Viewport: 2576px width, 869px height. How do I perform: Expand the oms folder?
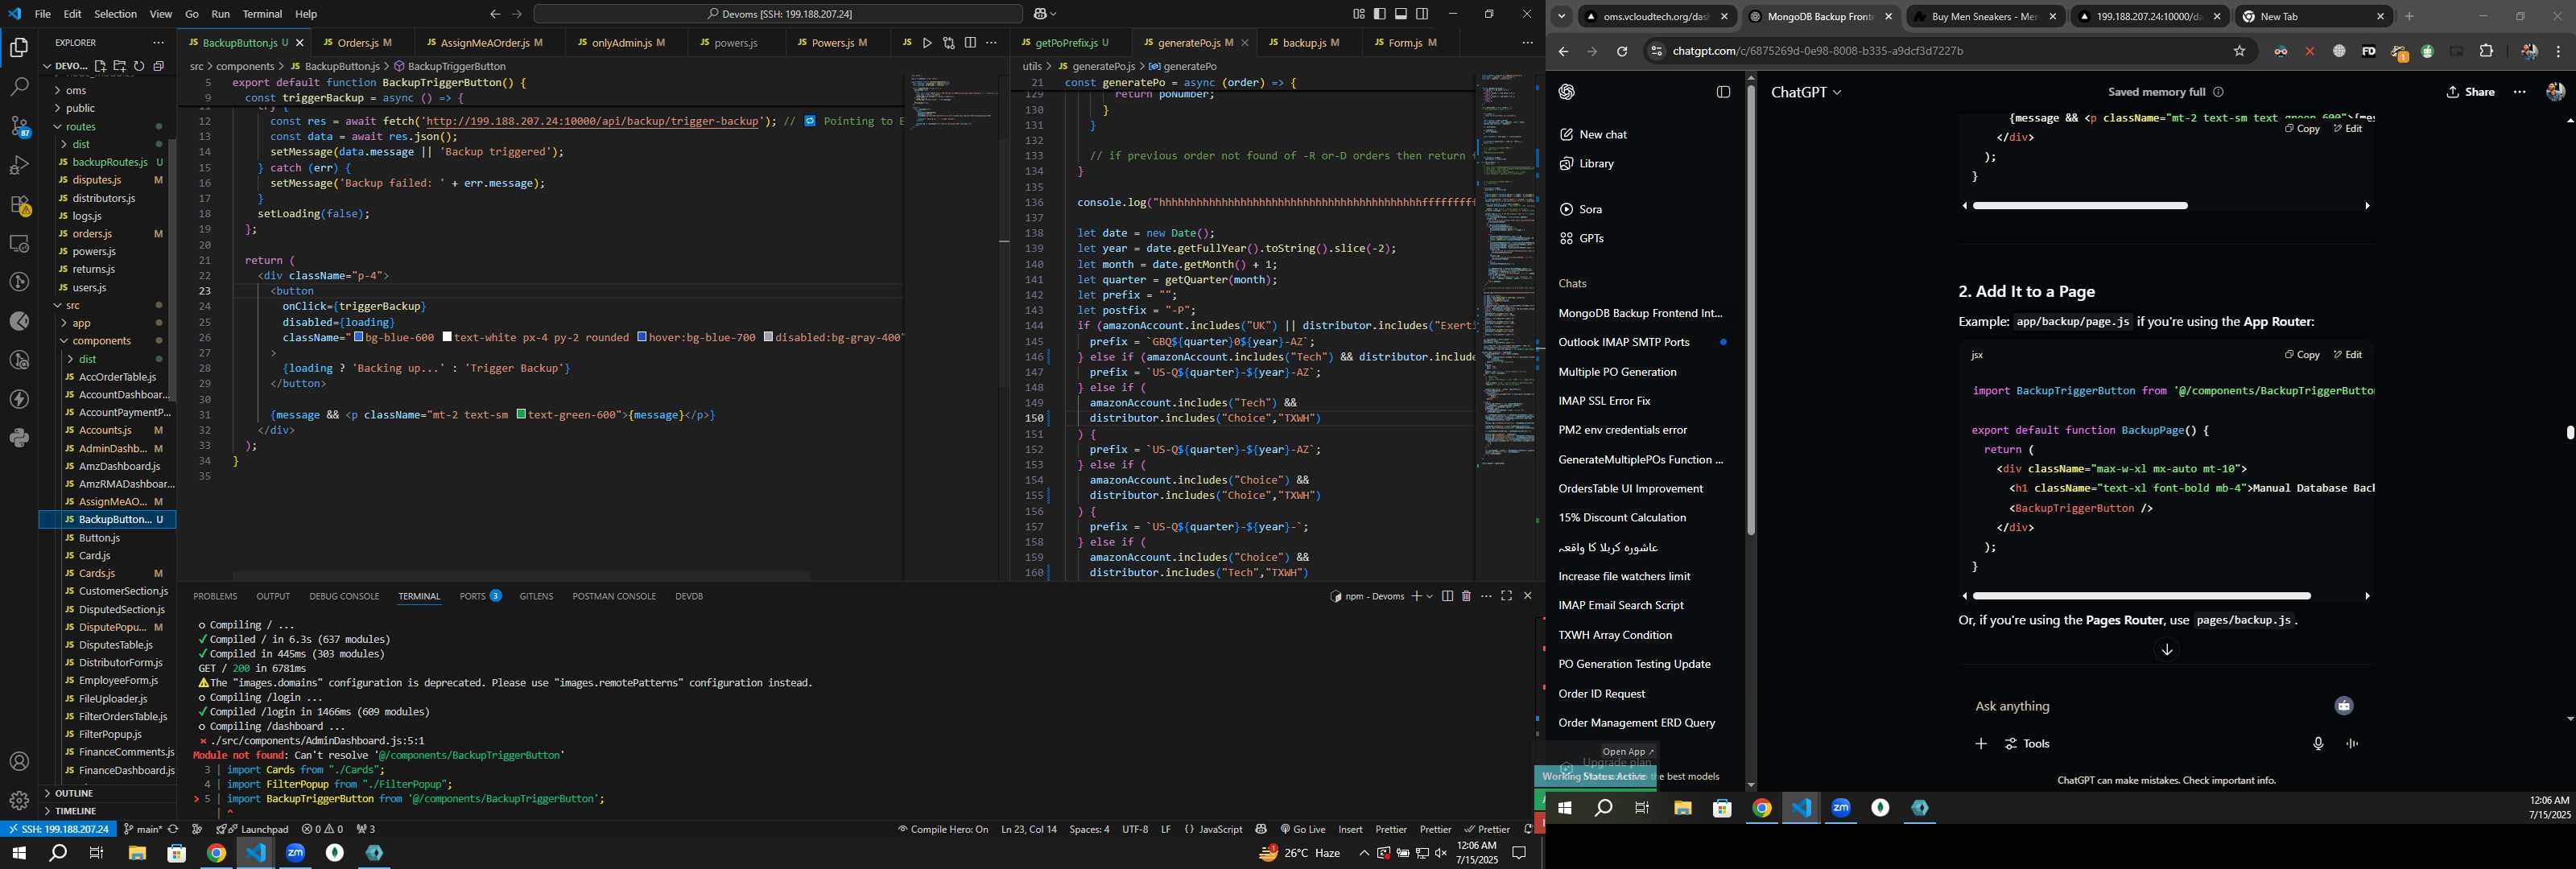(58, 91)
